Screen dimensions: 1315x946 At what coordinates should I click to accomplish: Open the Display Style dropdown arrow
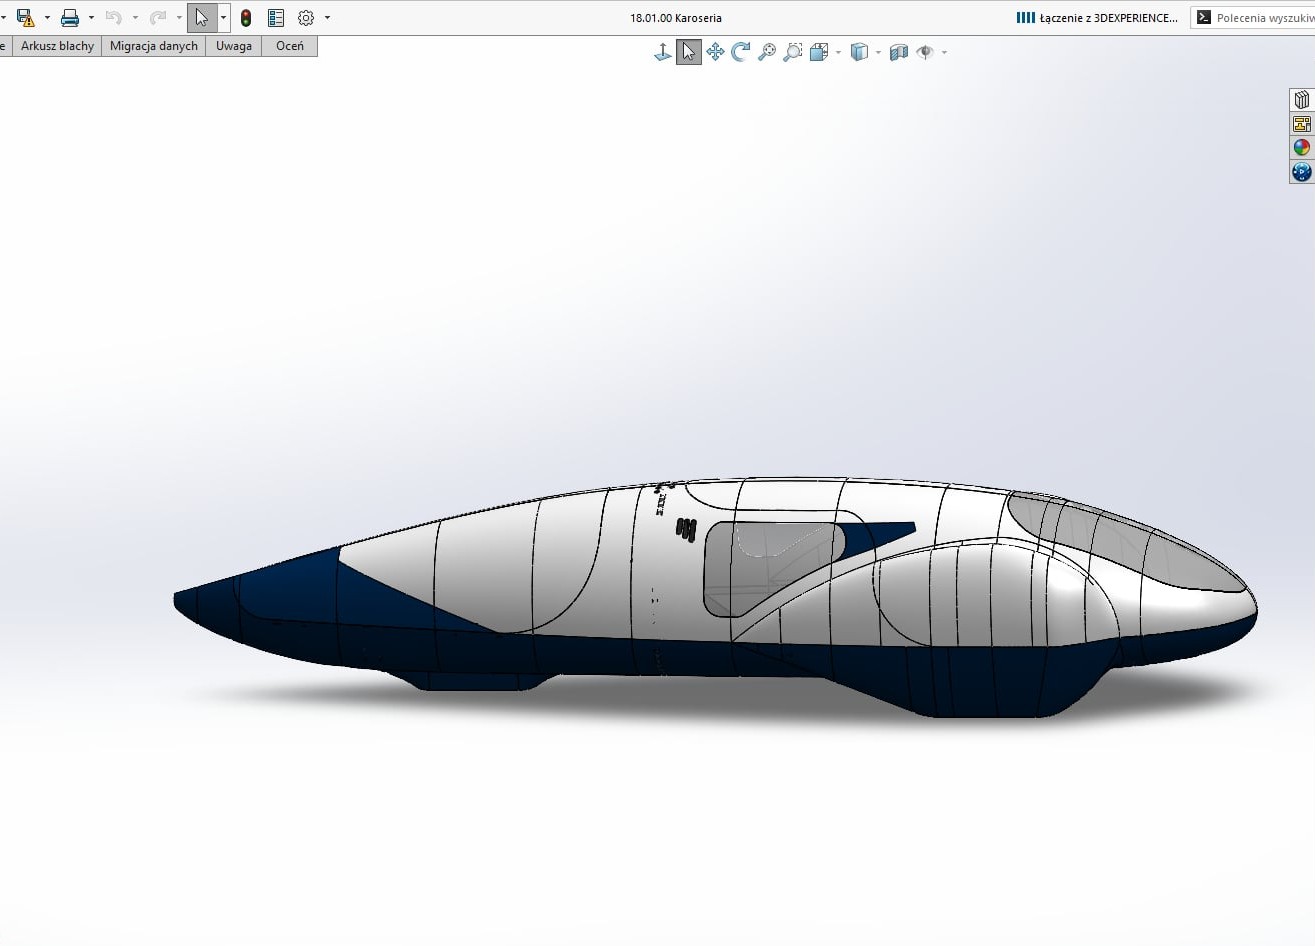point(877,51)
